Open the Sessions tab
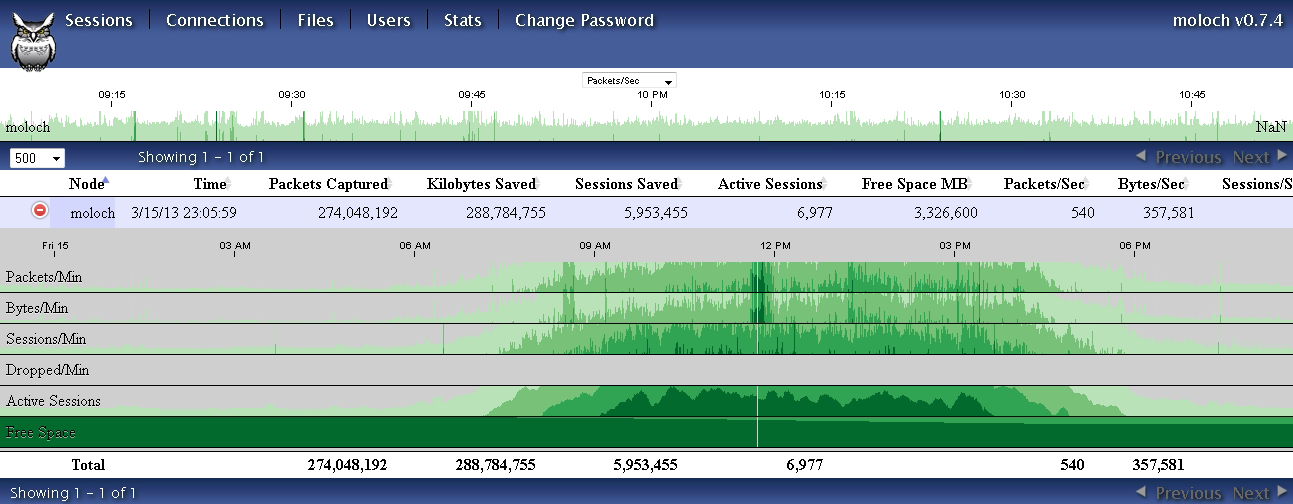Viewport: 1293px width, 504px height. pos(99,20)
